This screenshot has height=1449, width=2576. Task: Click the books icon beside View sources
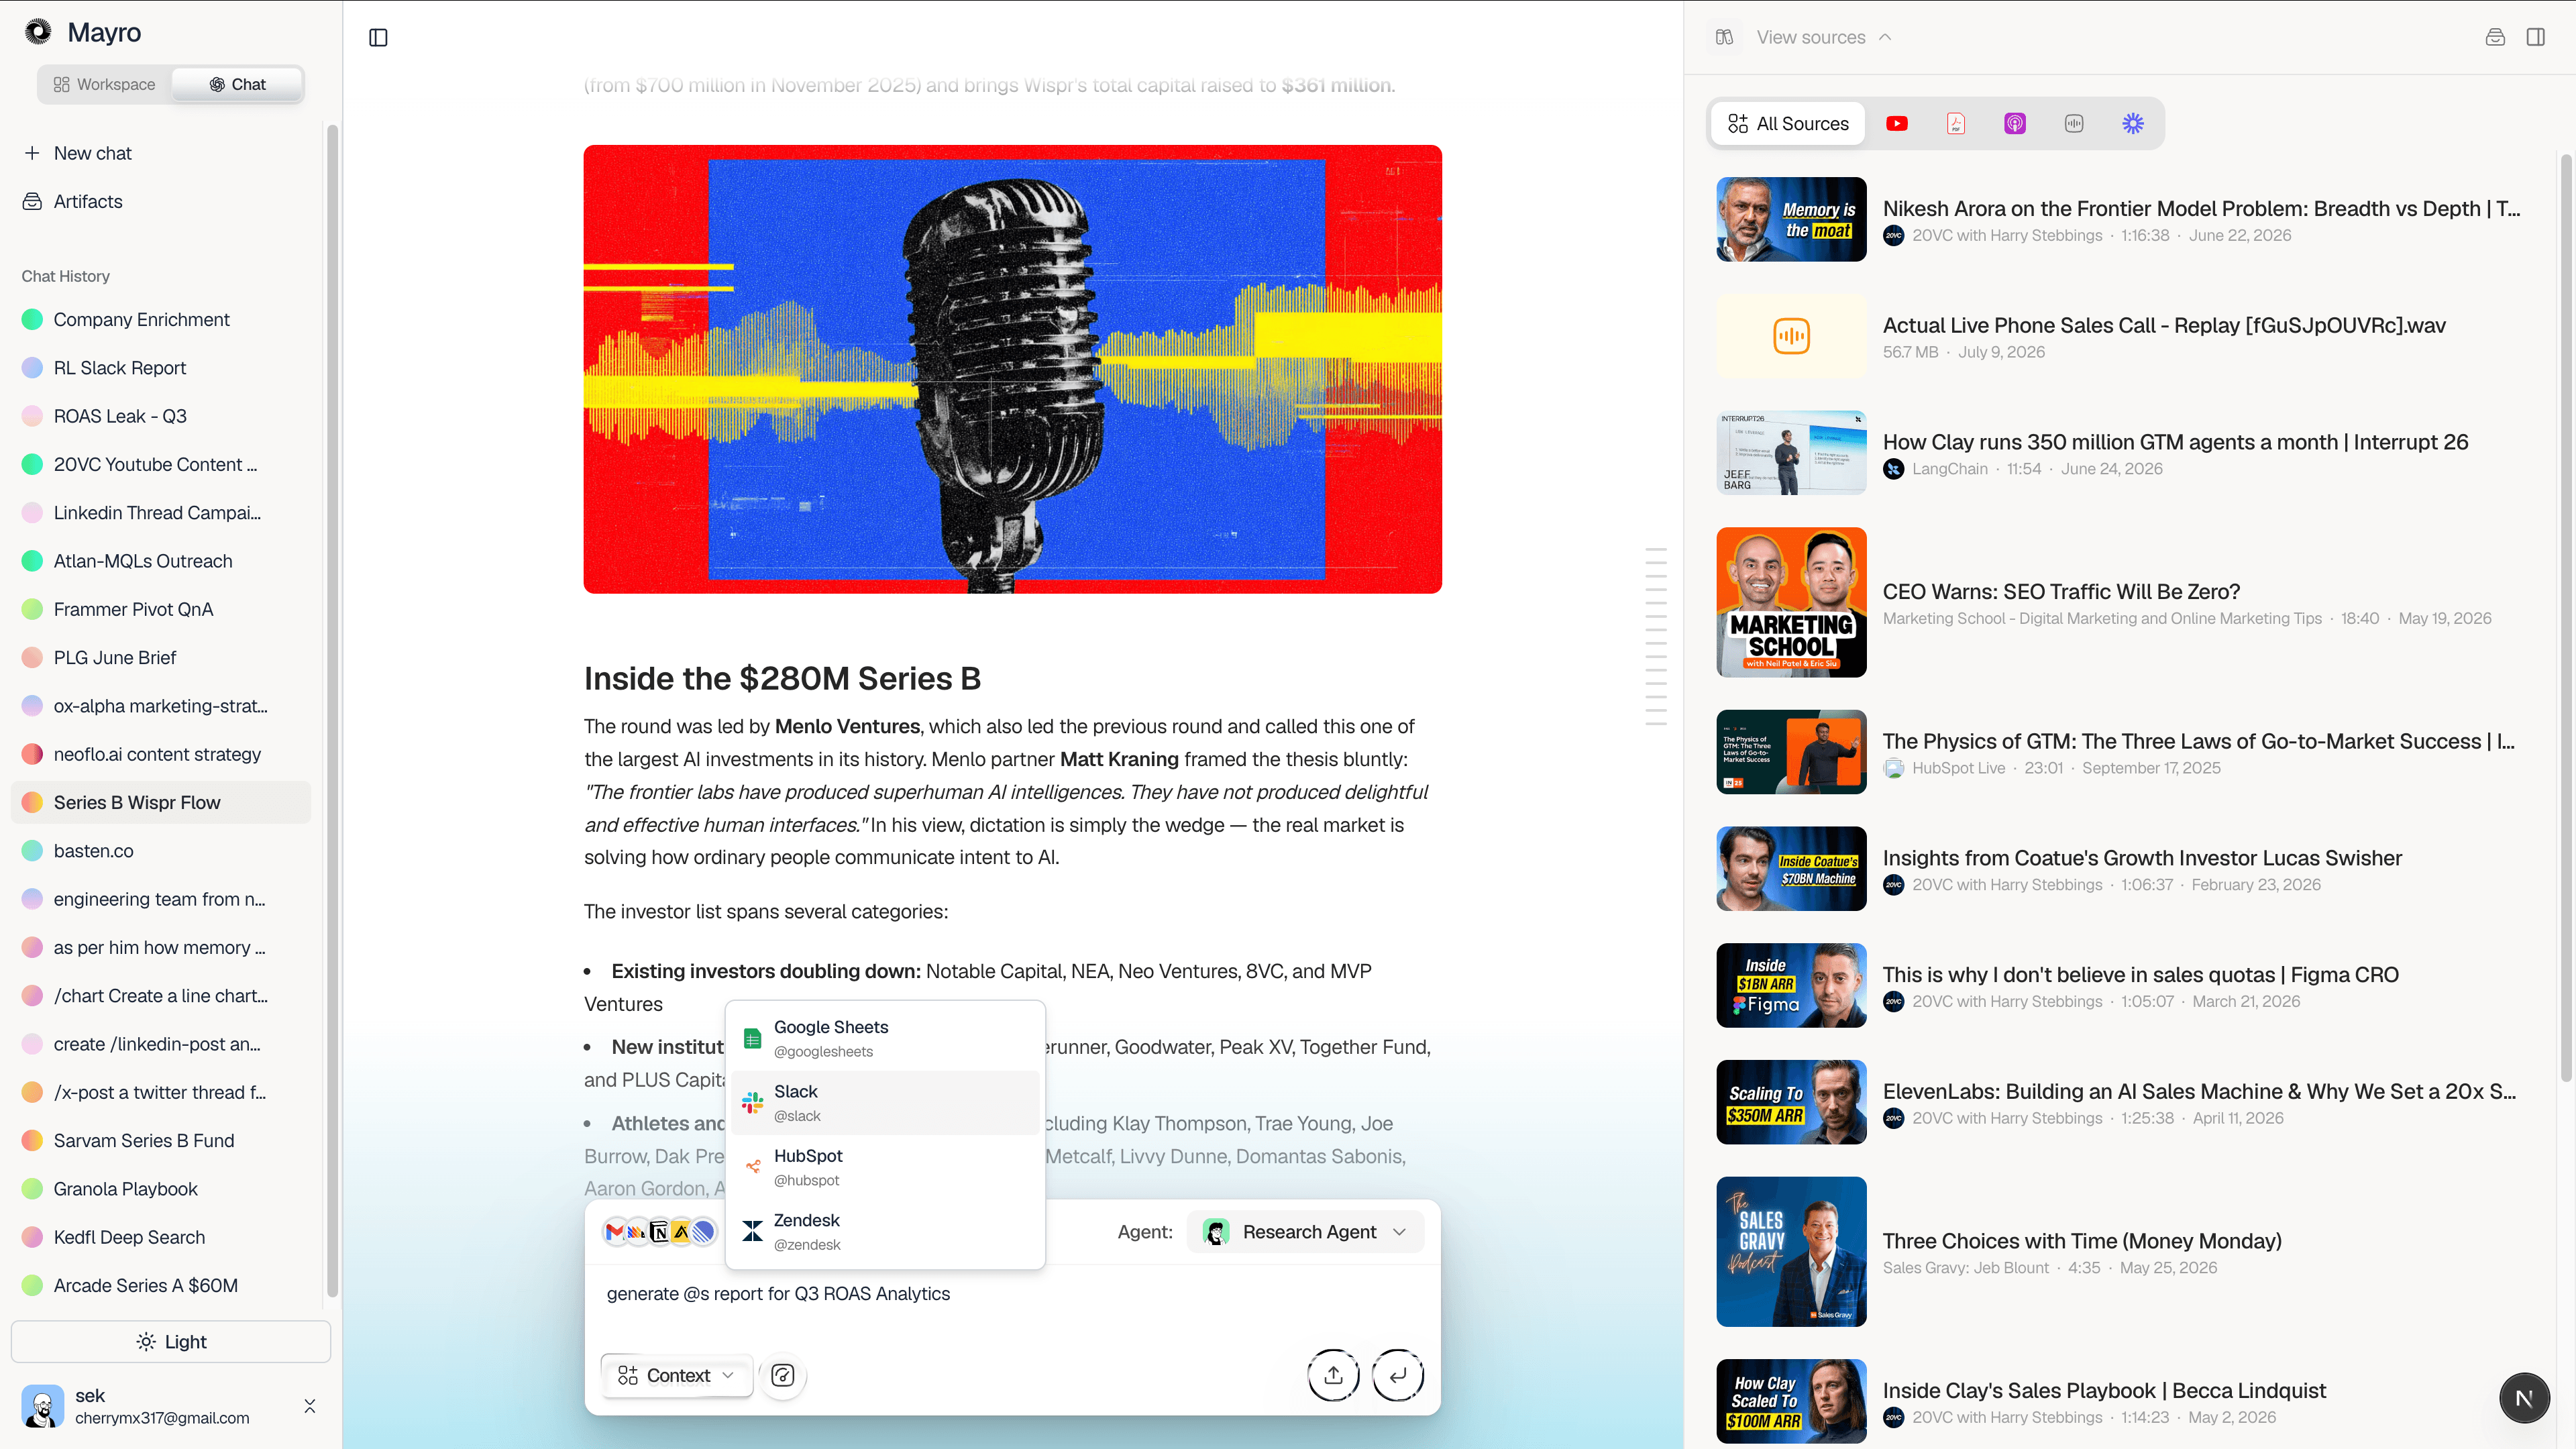pos(1724,37)
